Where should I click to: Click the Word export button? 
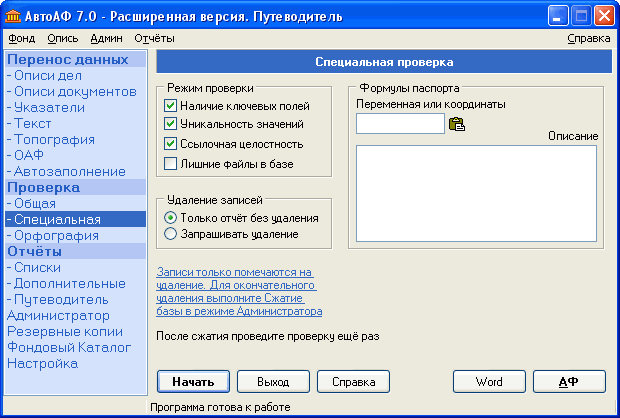coord(489,382)
